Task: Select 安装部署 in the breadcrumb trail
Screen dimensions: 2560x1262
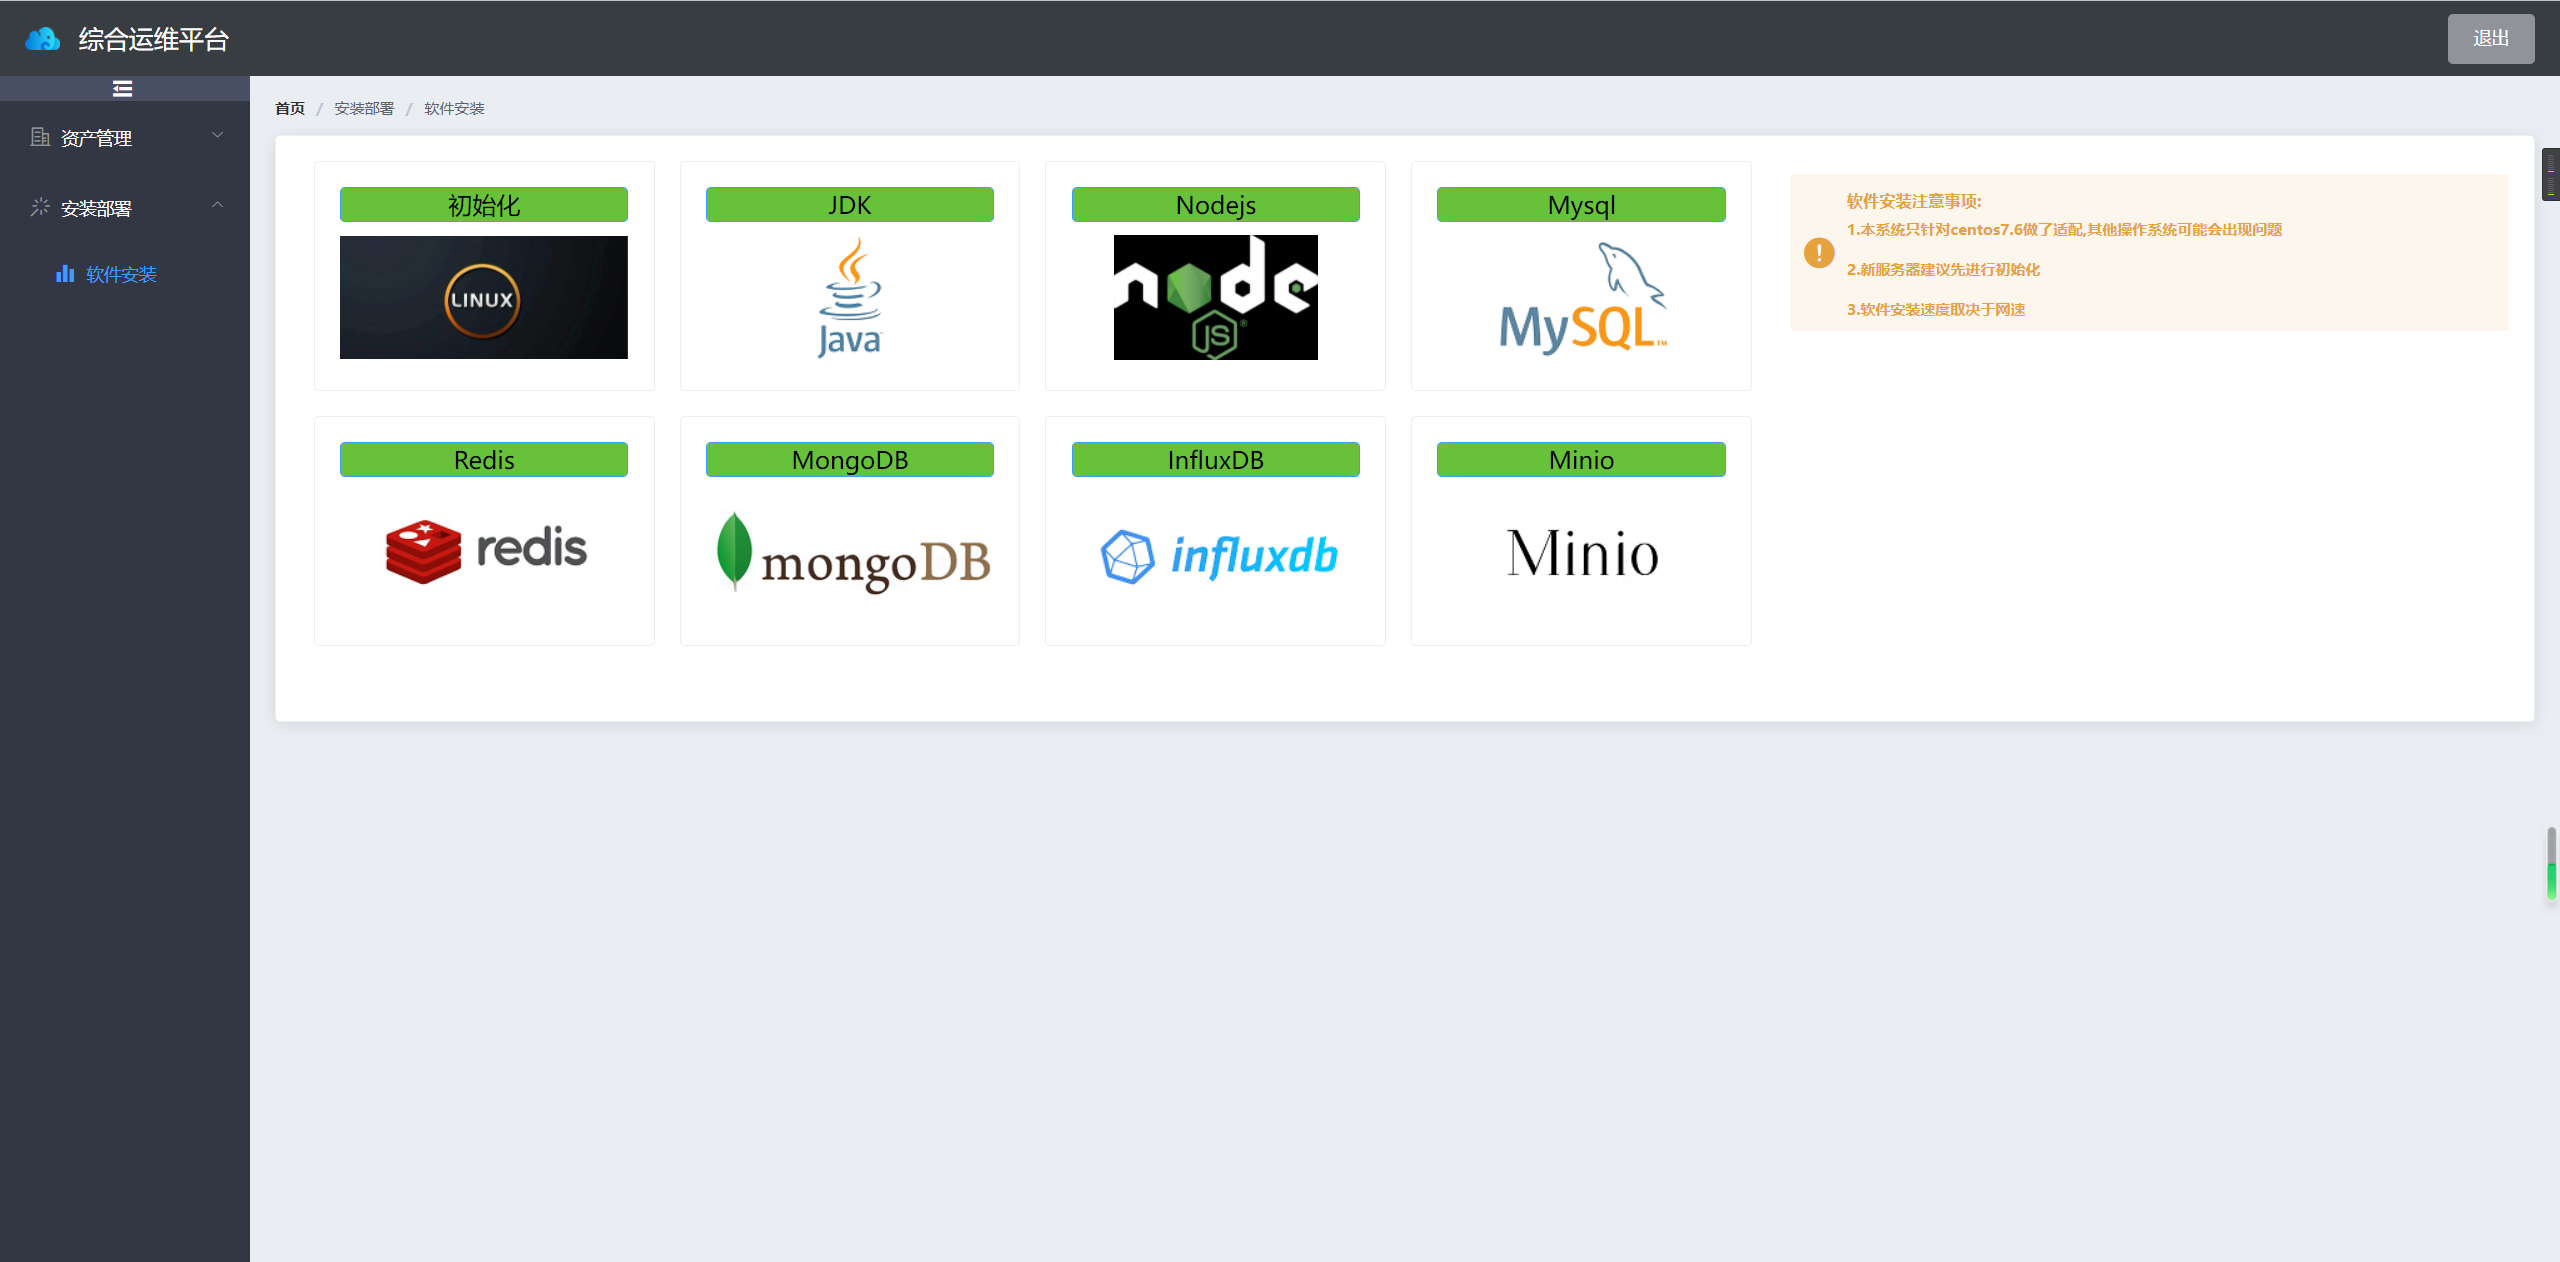Action: coord(363,107)
